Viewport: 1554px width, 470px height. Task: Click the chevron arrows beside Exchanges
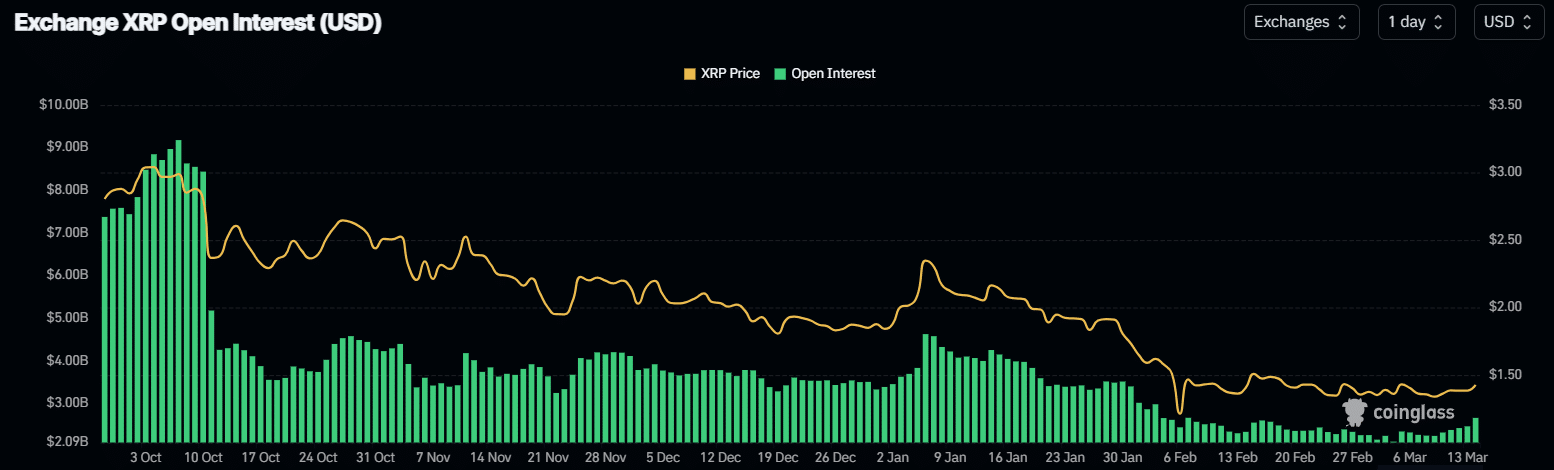coord(1342,22)
